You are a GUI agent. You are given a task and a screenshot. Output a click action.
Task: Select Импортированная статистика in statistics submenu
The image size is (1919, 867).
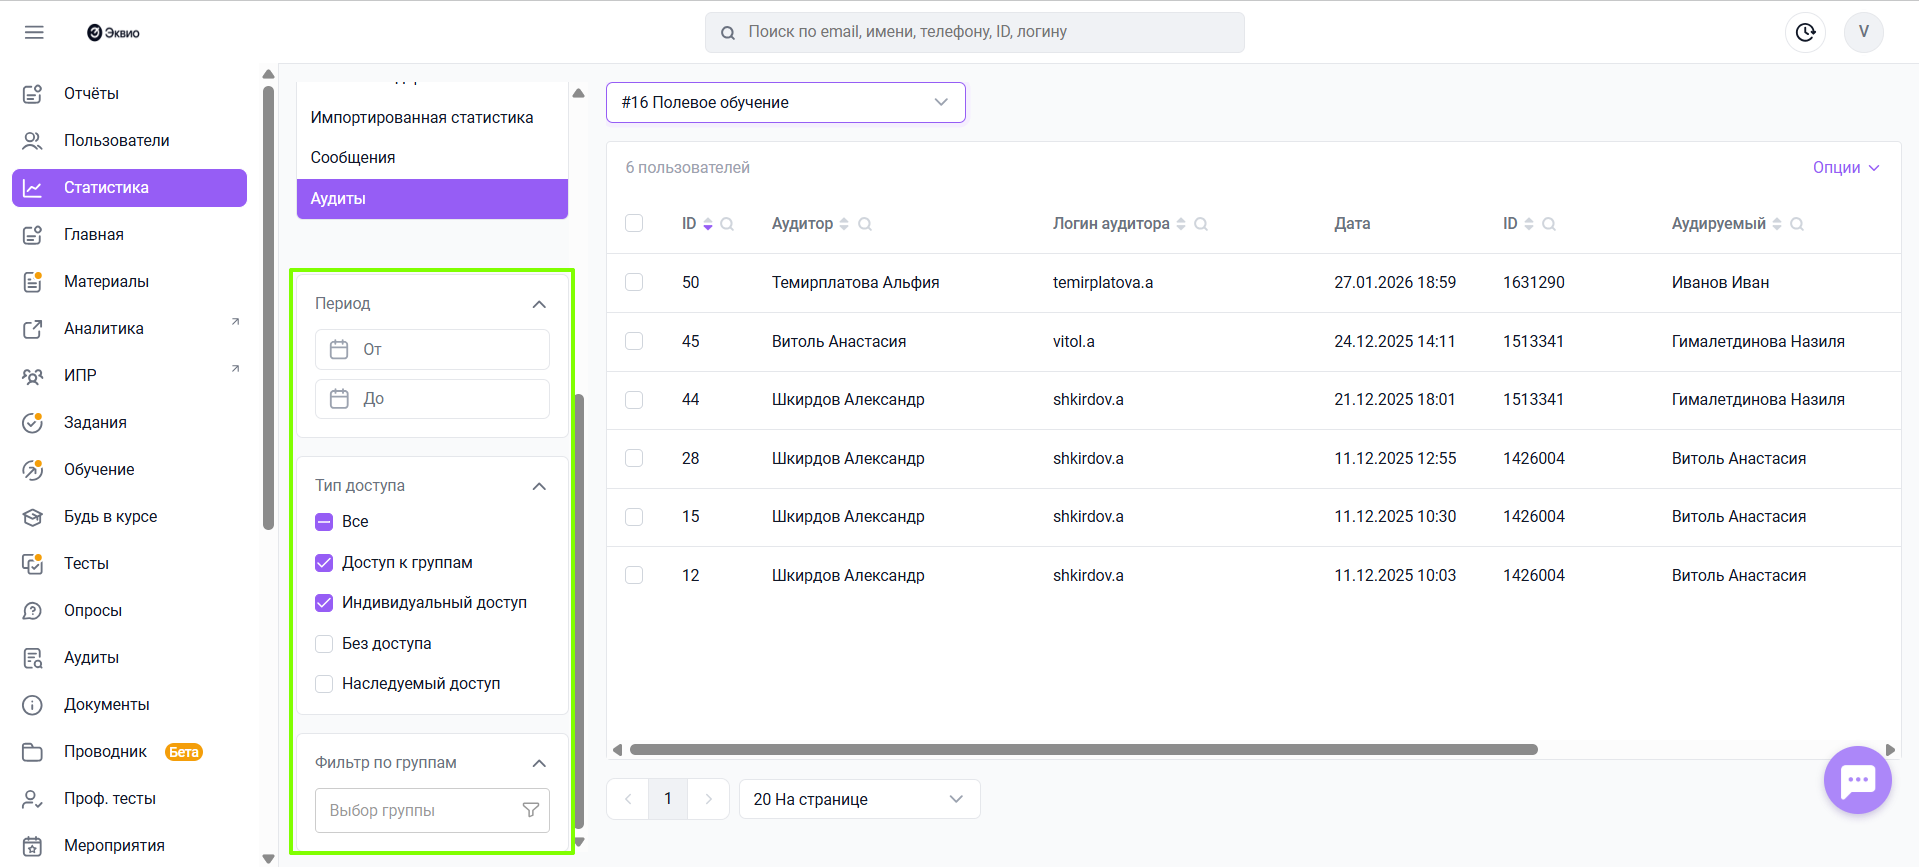[x=421, y=117]
